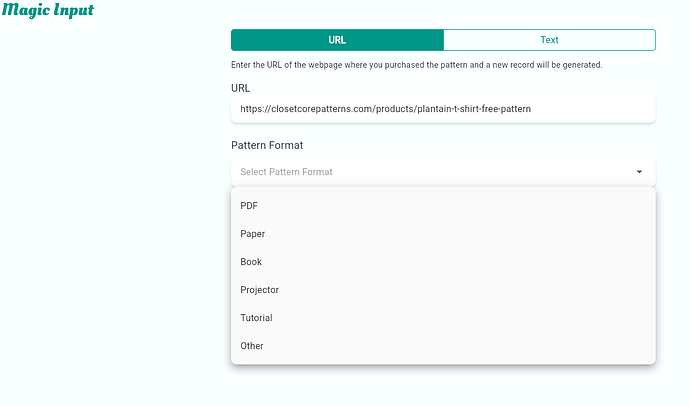Click the Magic Input logo
The image size is (690, 406).
tap(49, 11)
